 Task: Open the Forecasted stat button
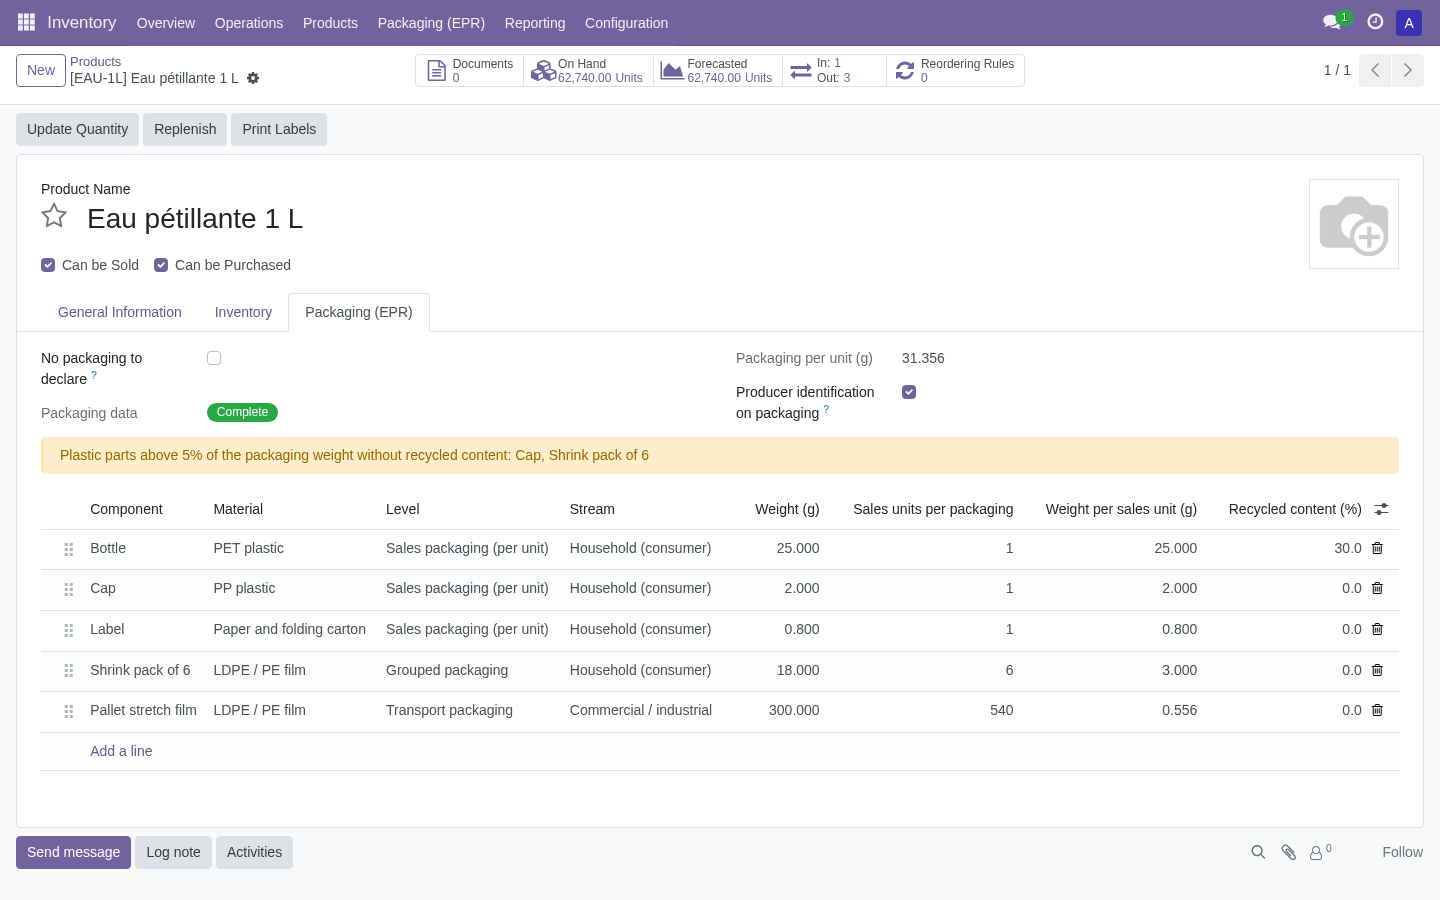tap(717, 71)
